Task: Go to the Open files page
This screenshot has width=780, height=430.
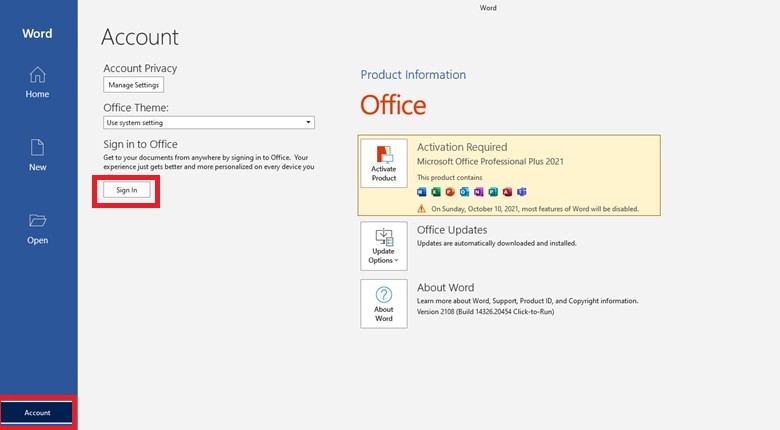Action: [37, 228]
